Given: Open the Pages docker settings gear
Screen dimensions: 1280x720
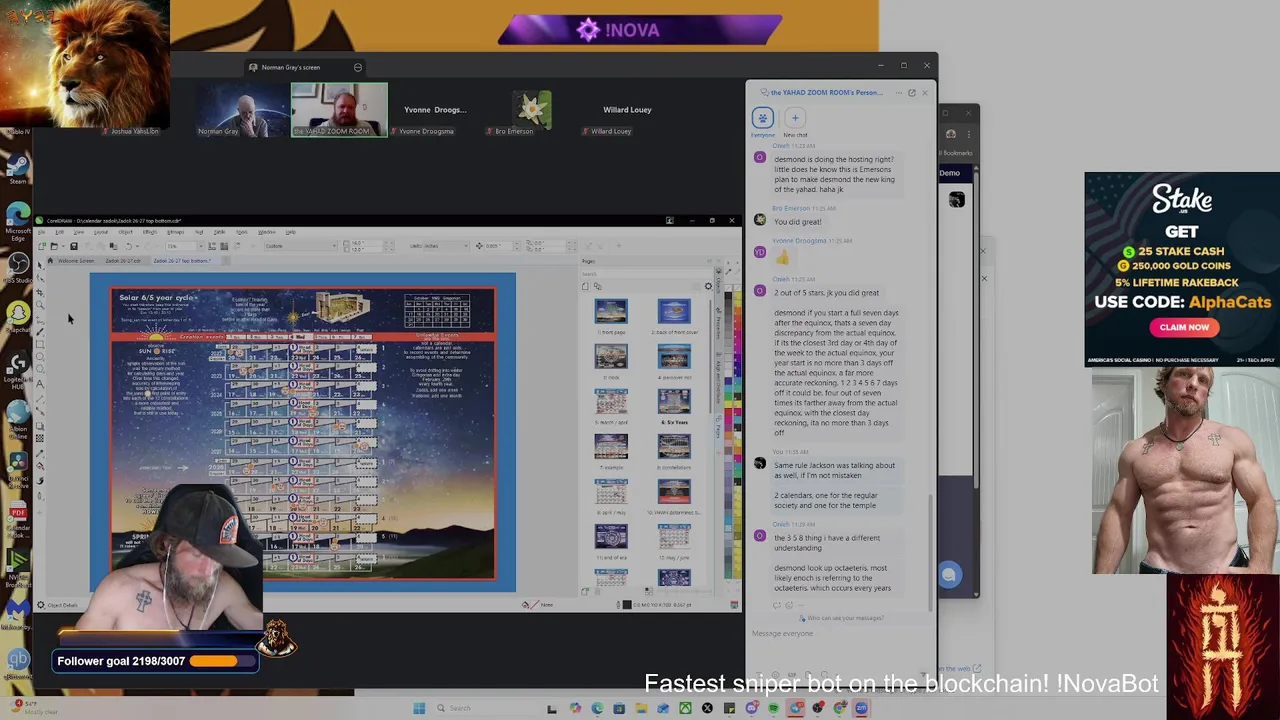Looking at the screenshot, I should tap(708, 286).
